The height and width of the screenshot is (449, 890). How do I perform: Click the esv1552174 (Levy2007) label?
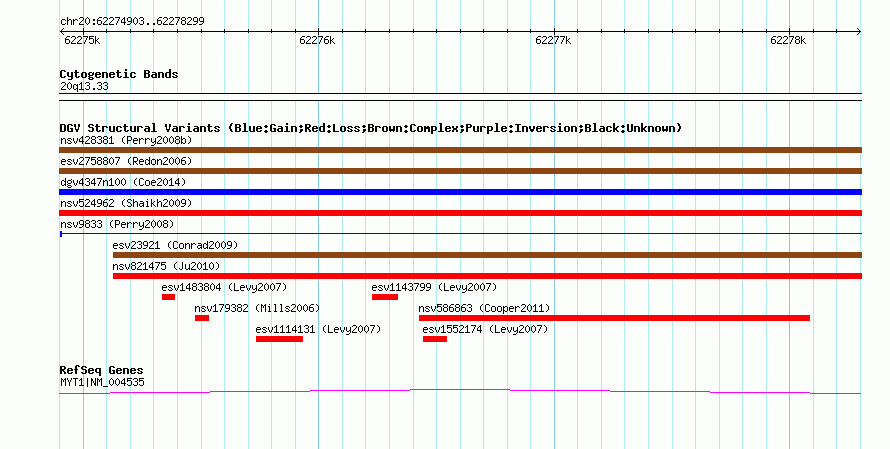pos(485,329)
